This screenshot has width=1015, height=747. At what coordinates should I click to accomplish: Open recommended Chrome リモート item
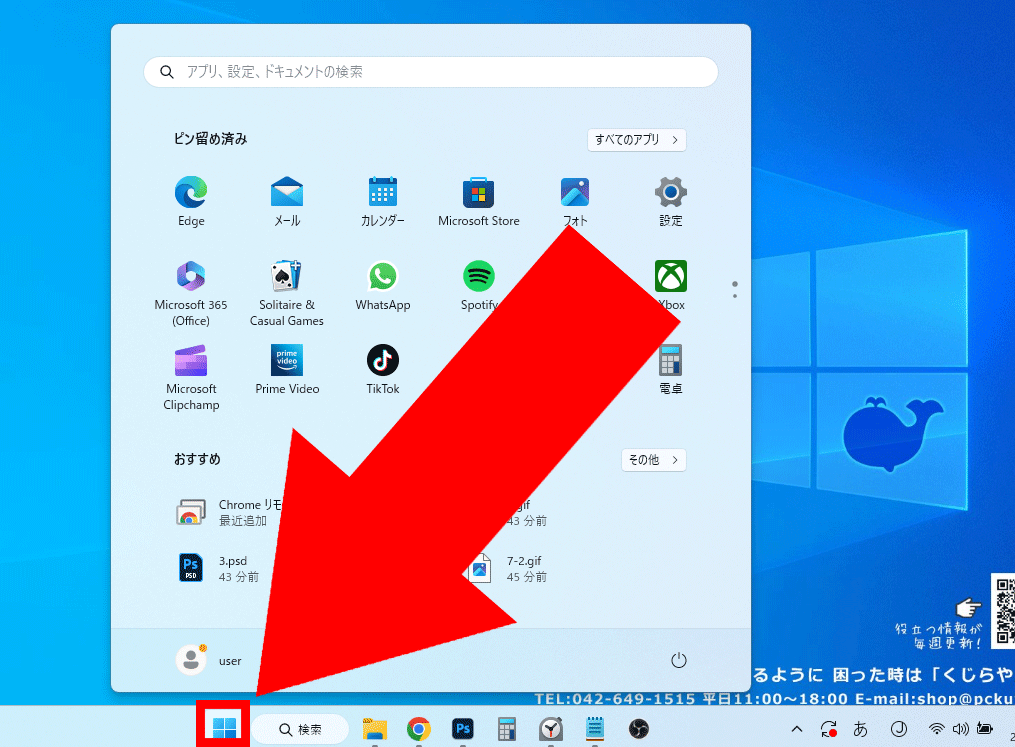pyautogui.click(x=230, y=512)
